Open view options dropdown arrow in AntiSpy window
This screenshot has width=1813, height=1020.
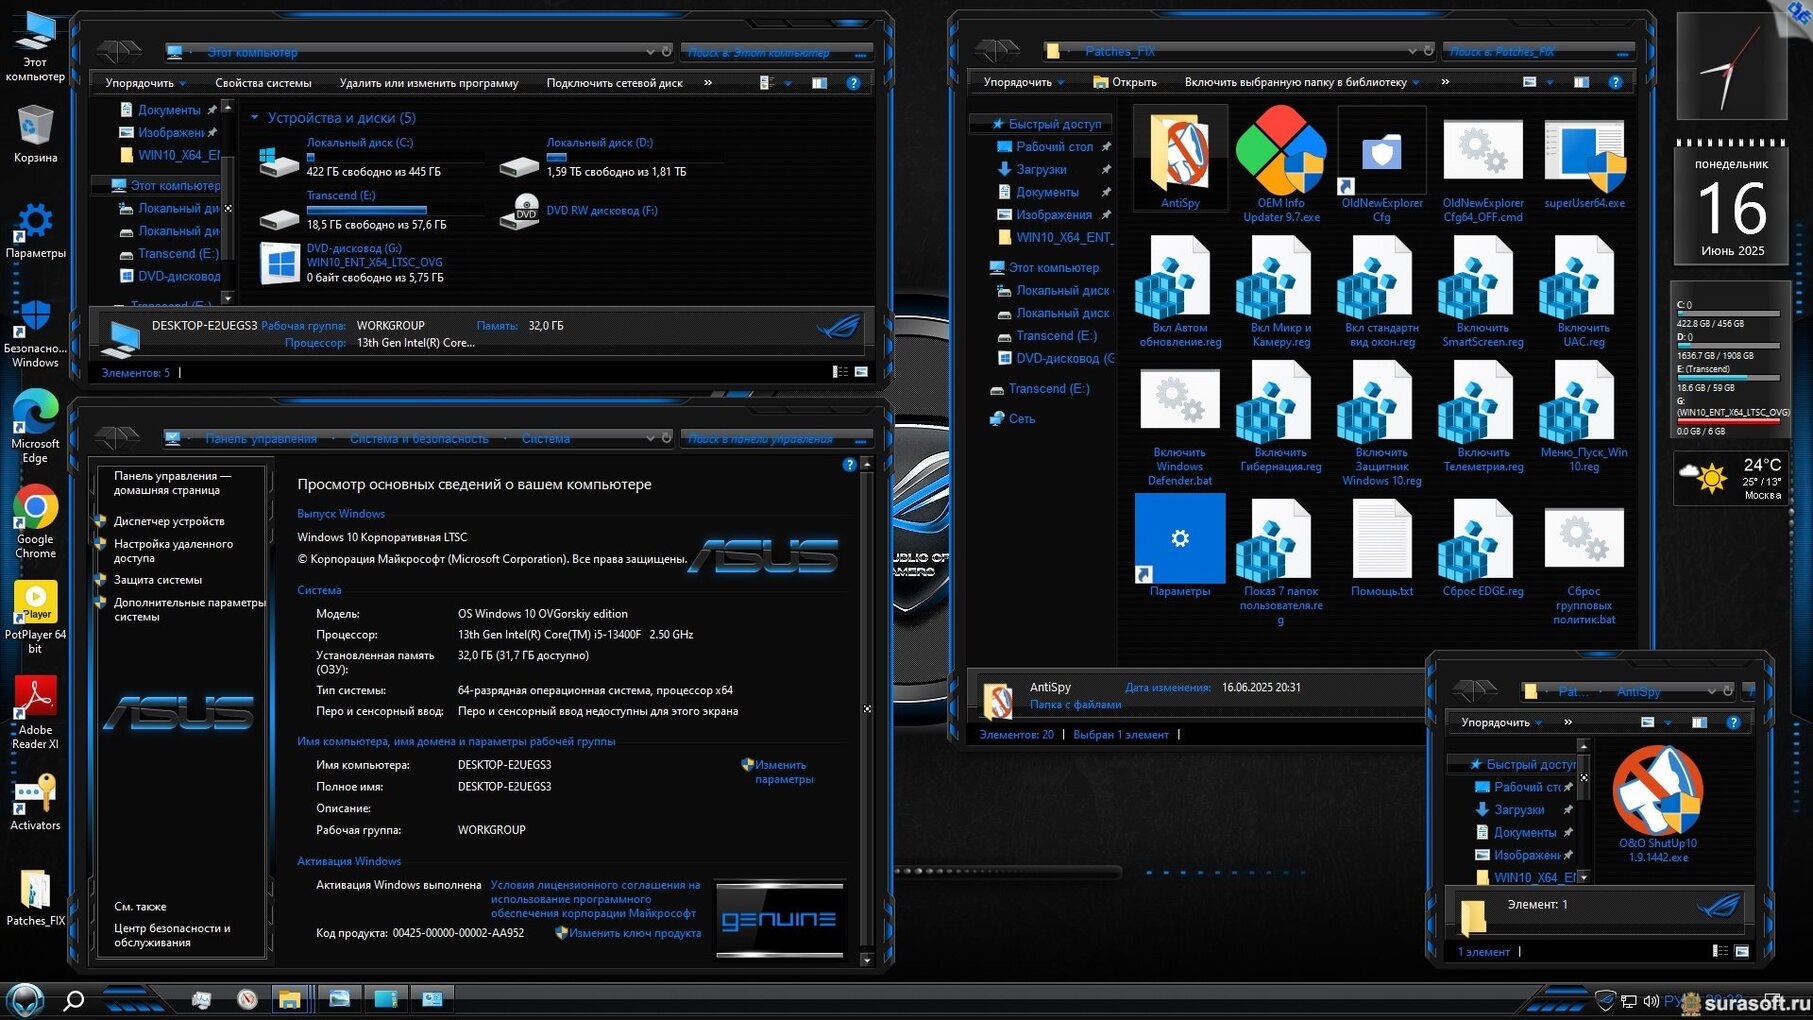point(1668,722)
